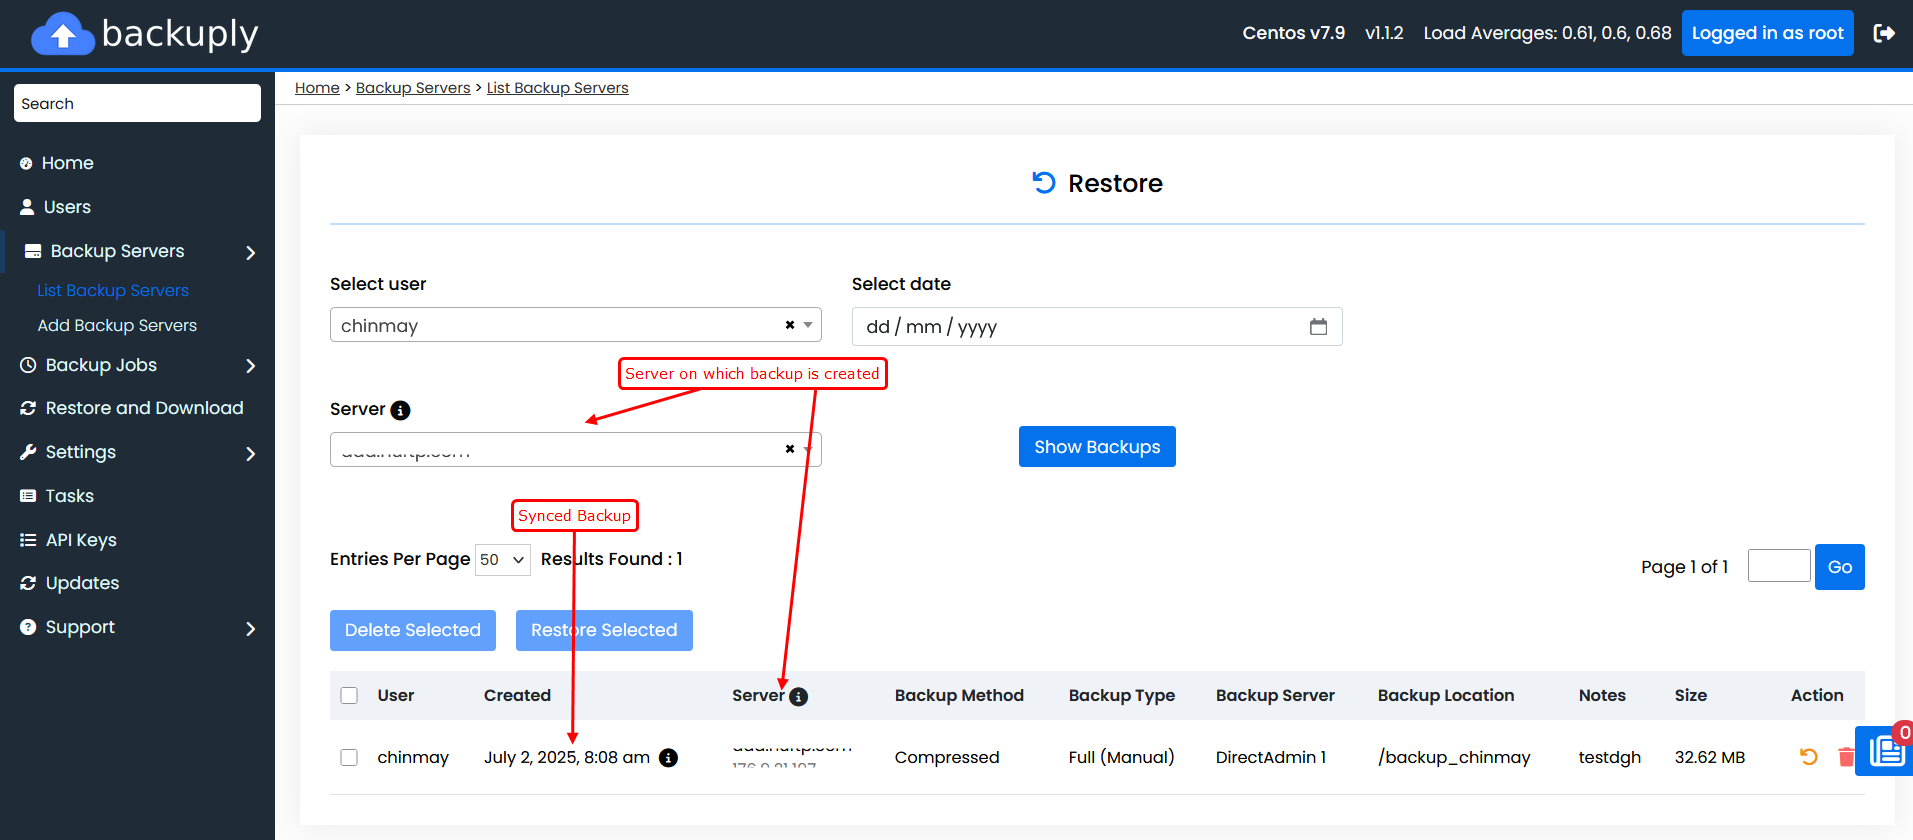The height and width of the screenshot is (840, 1913).
Task: Click the Backuply cloud logo
Action: pos(63,34)
